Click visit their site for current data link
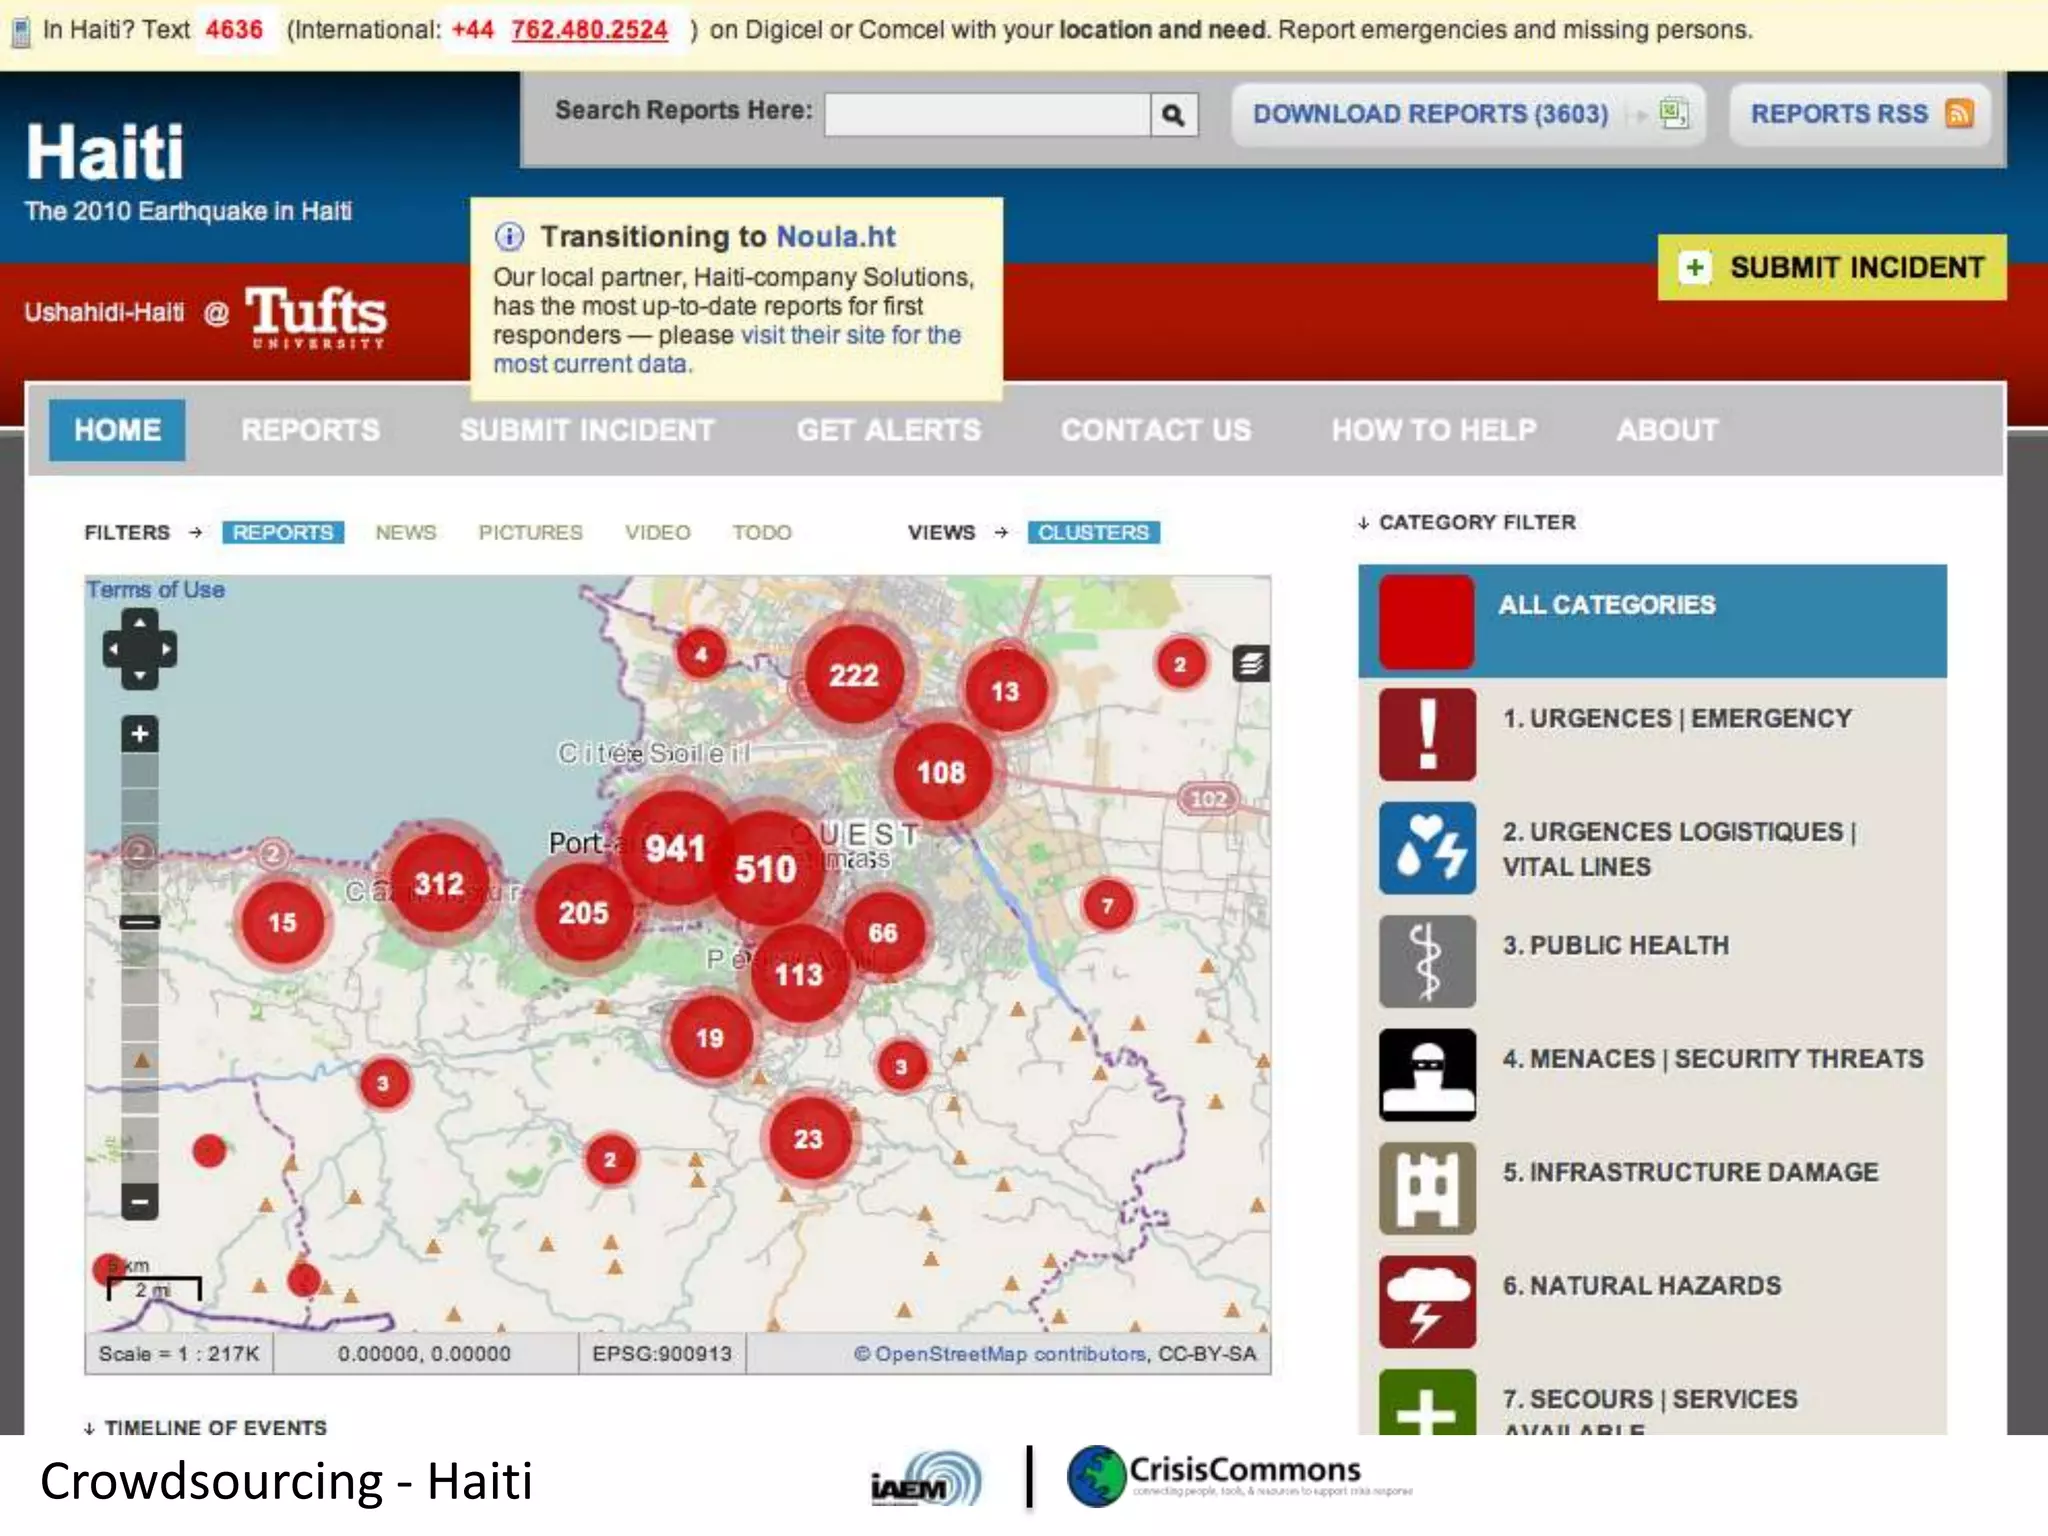The width and height of the screenshot is (2048, 1536). click(727, 349)
